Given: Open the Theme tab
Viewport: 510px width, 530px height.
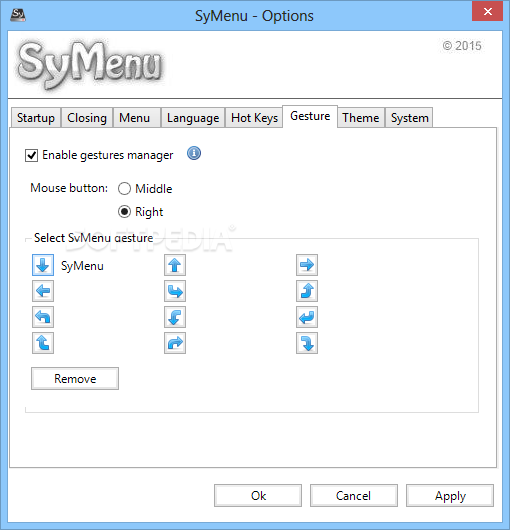Looking at the screenshot, I should (x=361, y=118).
